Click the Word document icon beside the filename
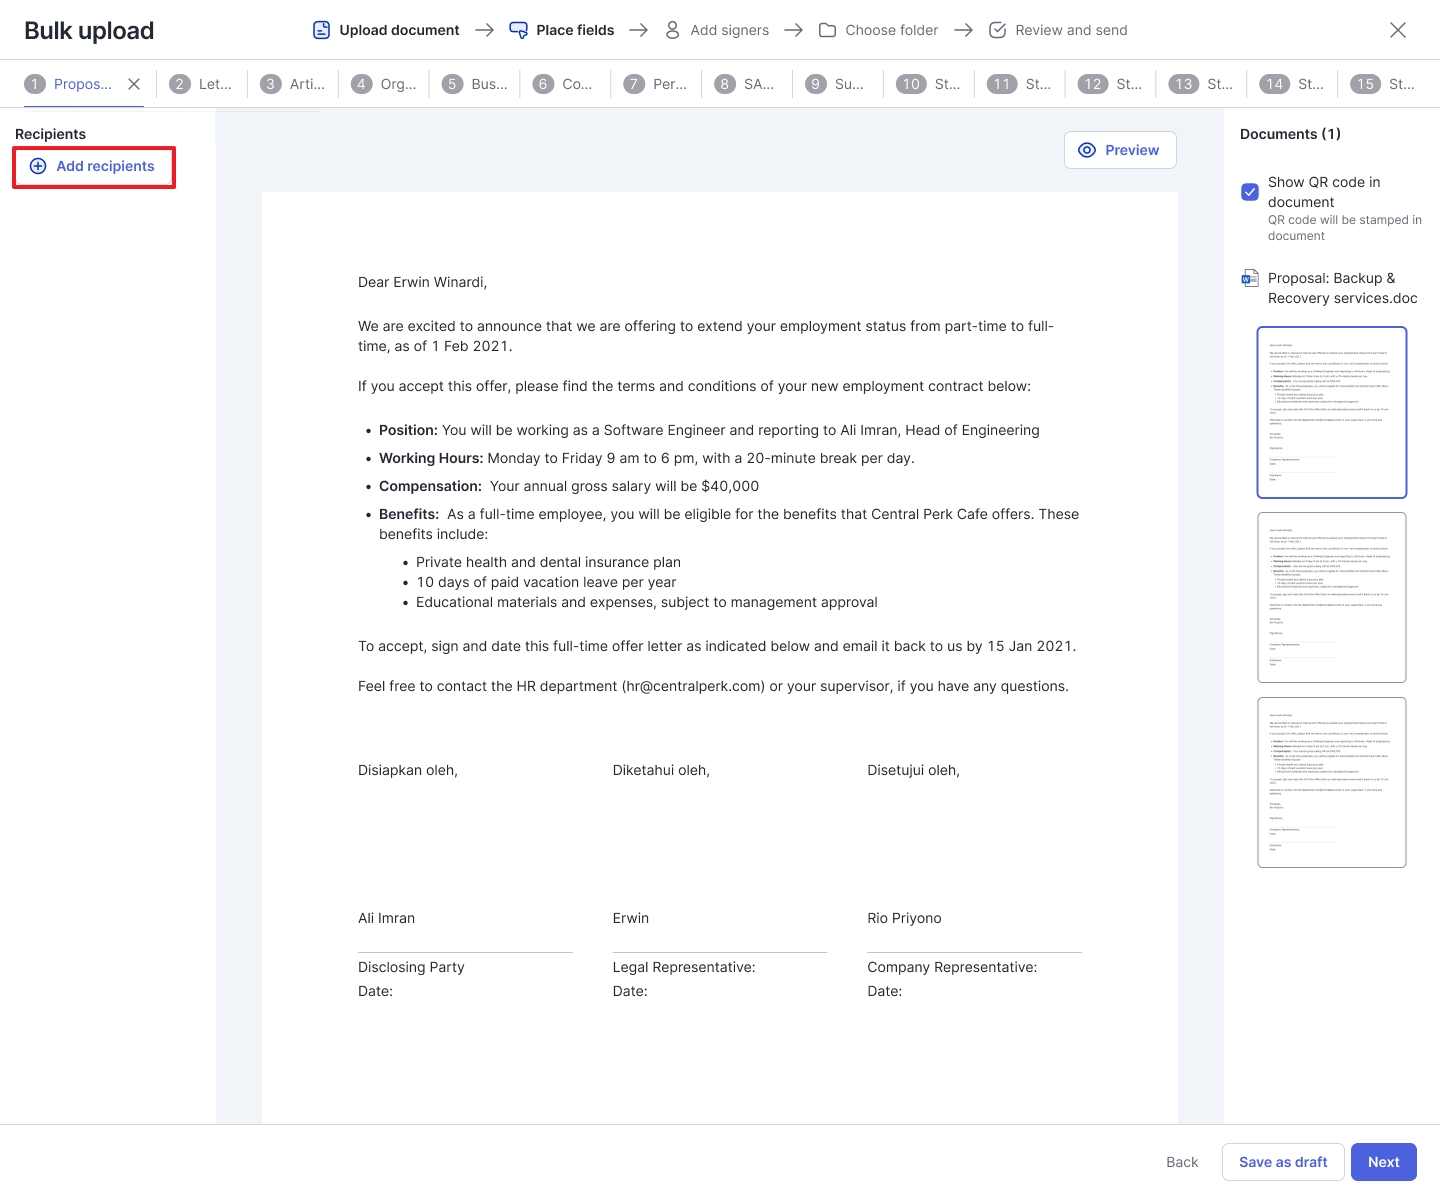 pyautogui.click(x=1250, y=278)
